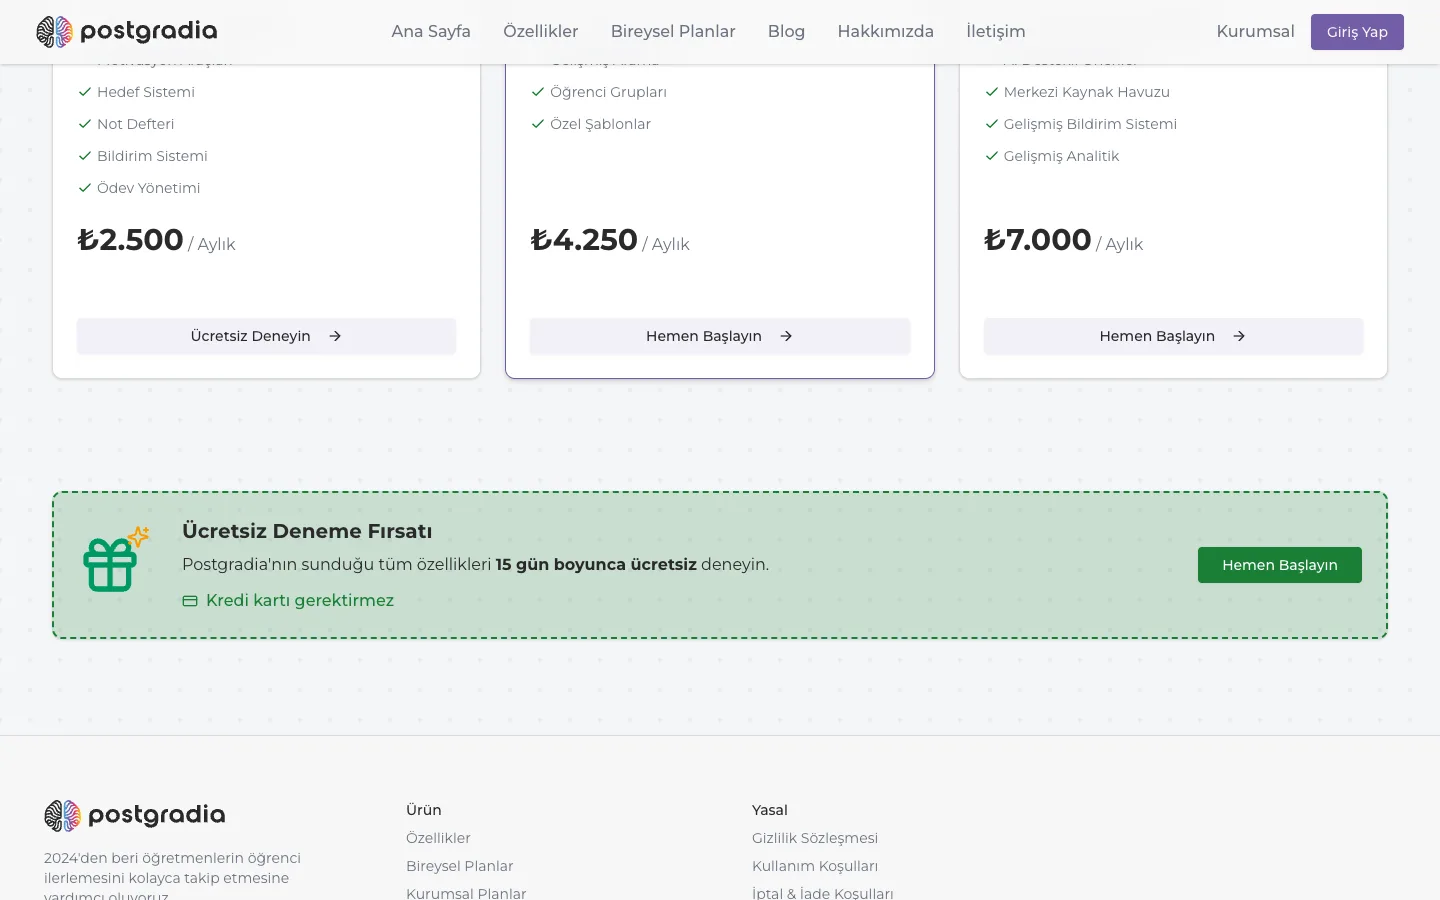Click checkmark next to Not Defteri
The height and width of the screenshot is (900, 1440).
[x=85, y=124]
